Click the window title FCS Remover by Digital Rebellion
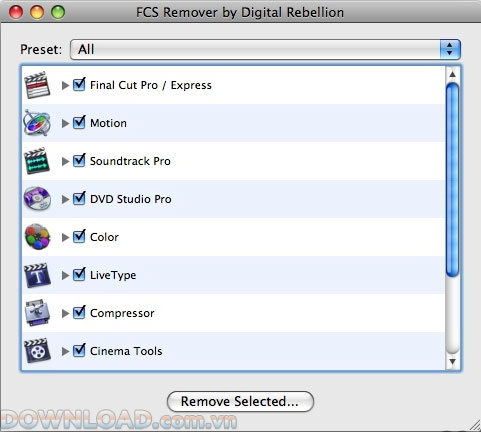This screenshot has width=481, height=432. tap(240, 12)
